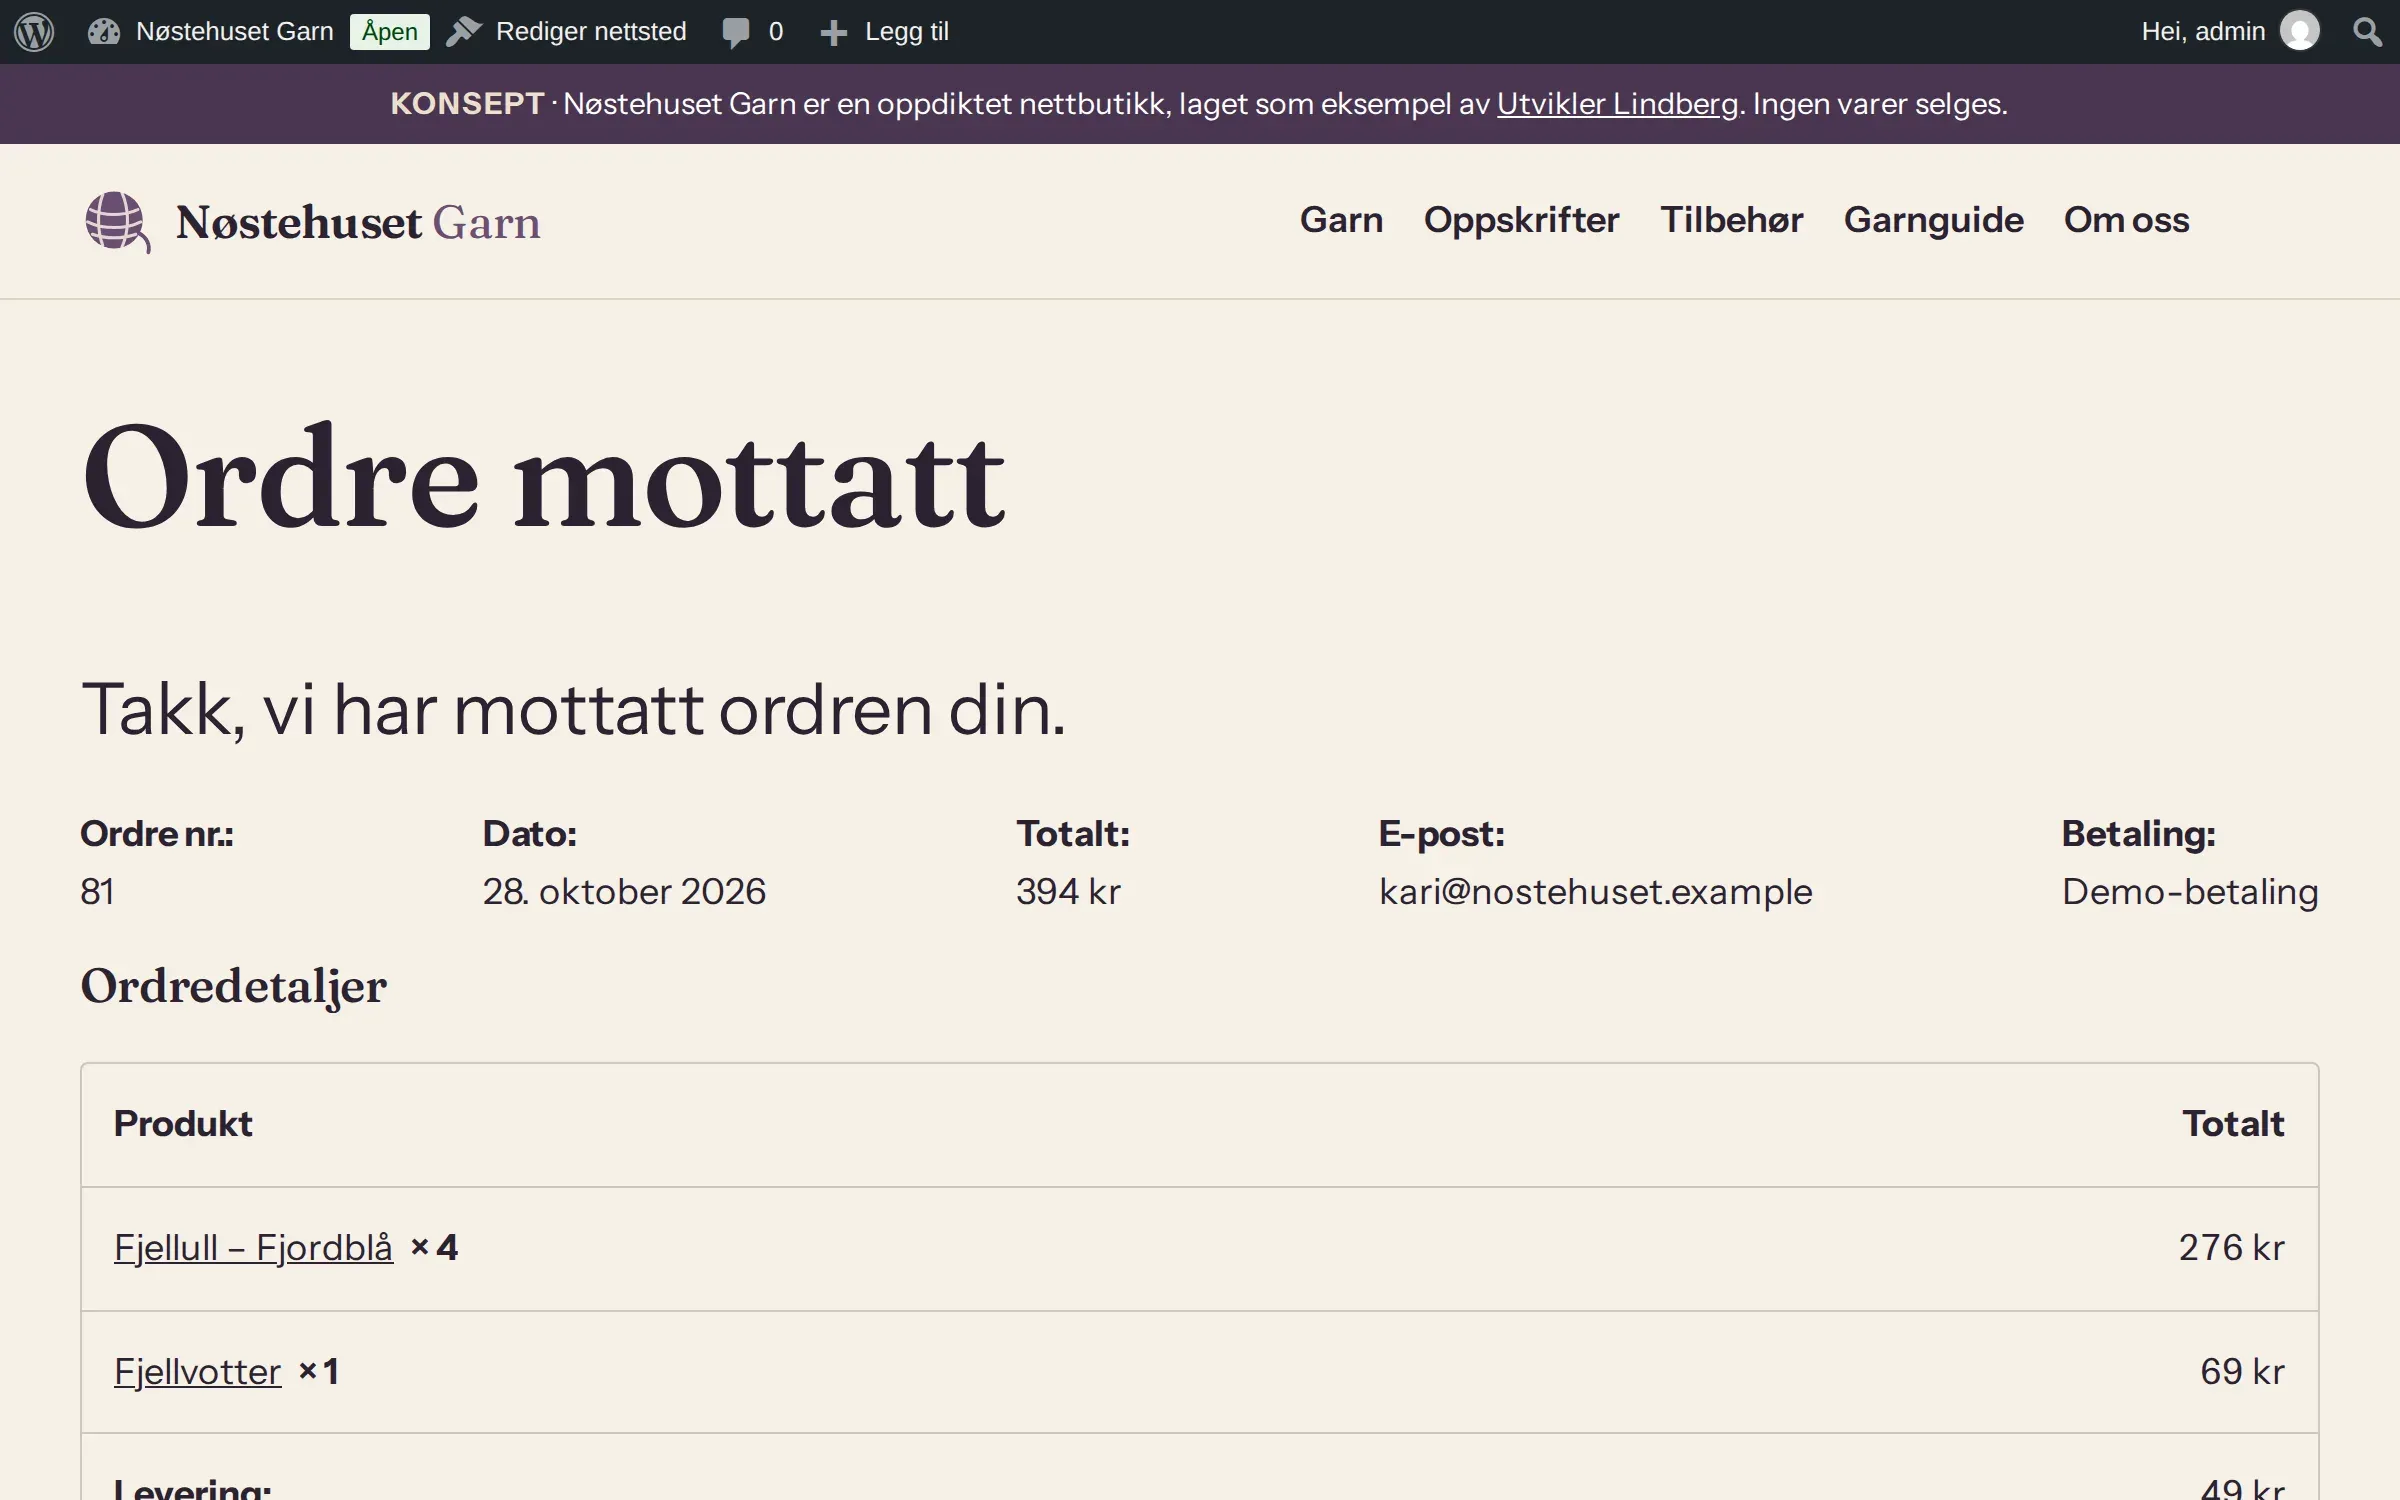Open Hei, admin account menu
This screenshot has height=1500, width=2400.
pos(2203,32)
